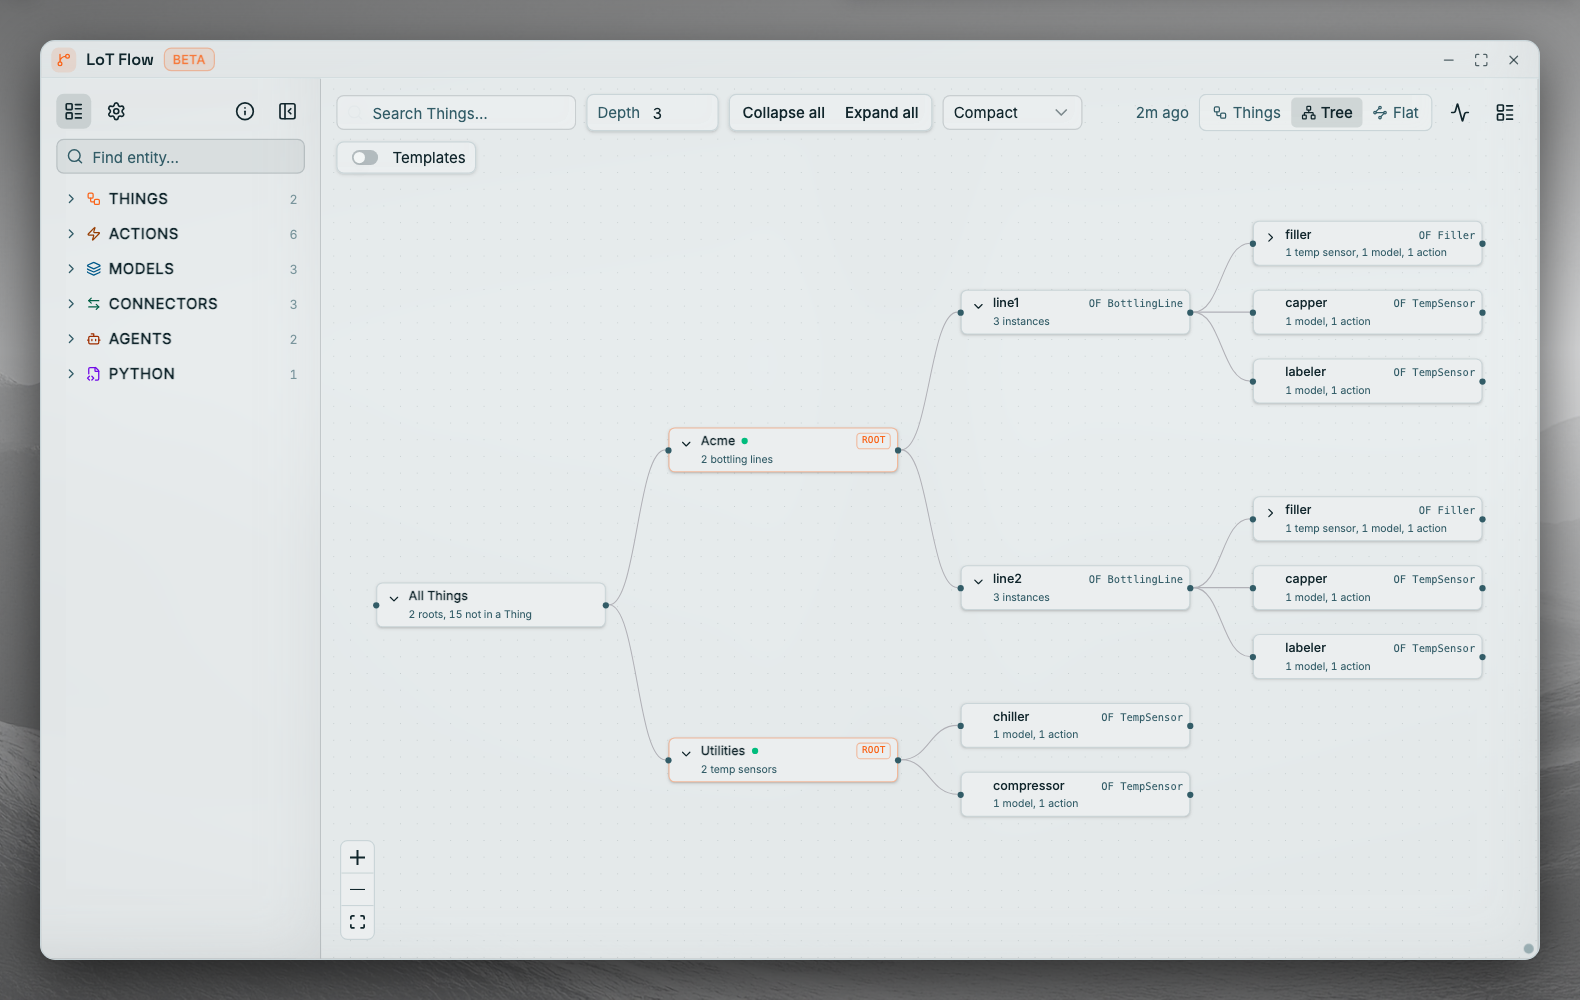Click the CONNECTORS arrows icon
This screenshot has height=1000, width=1580.
94,304
